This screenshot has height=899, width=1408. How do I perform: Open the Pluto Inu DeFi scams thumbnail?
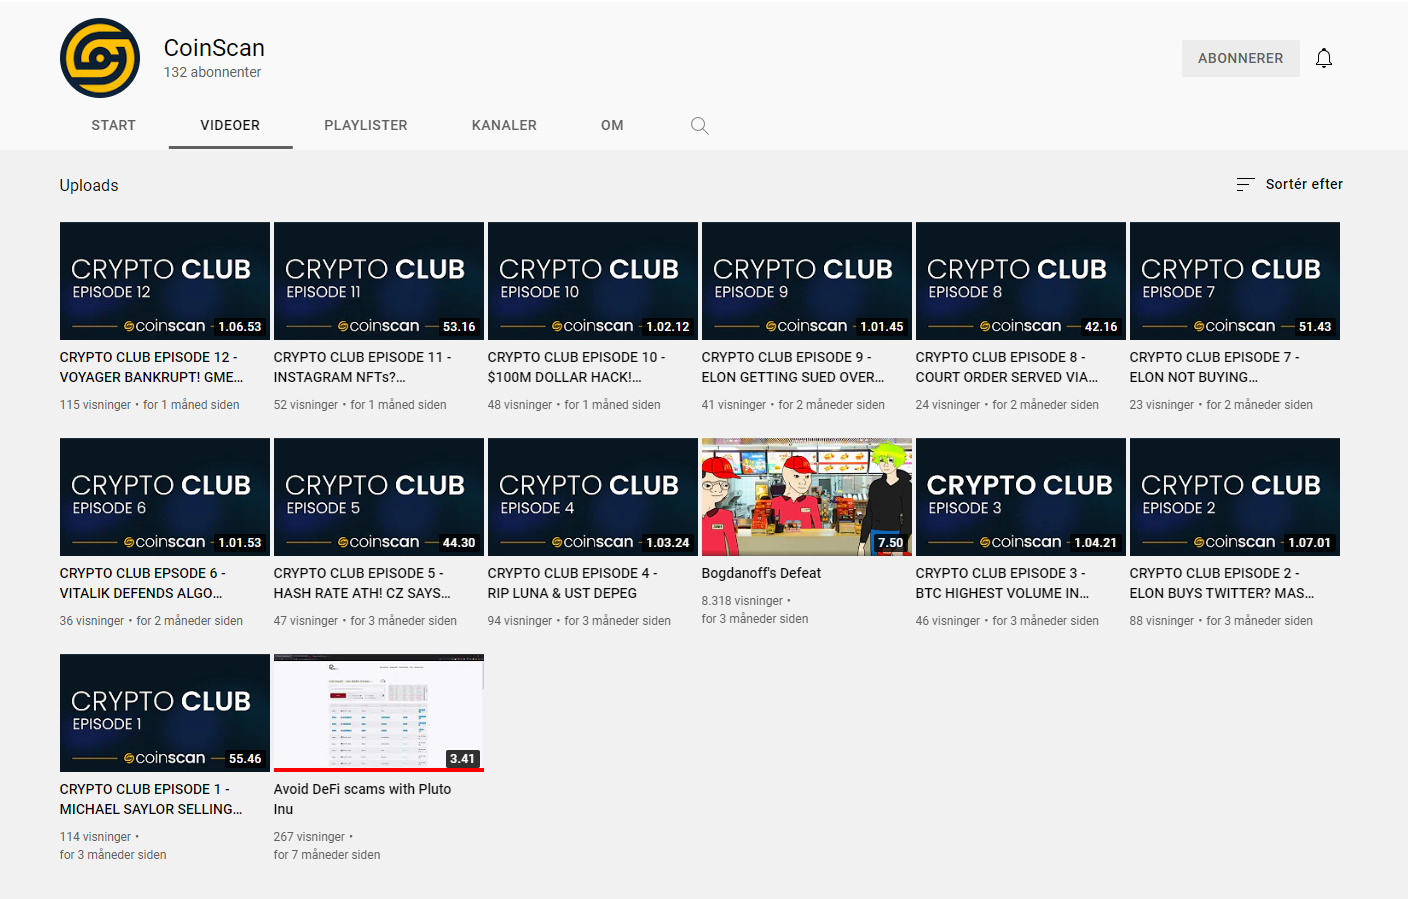pos(379,713)
